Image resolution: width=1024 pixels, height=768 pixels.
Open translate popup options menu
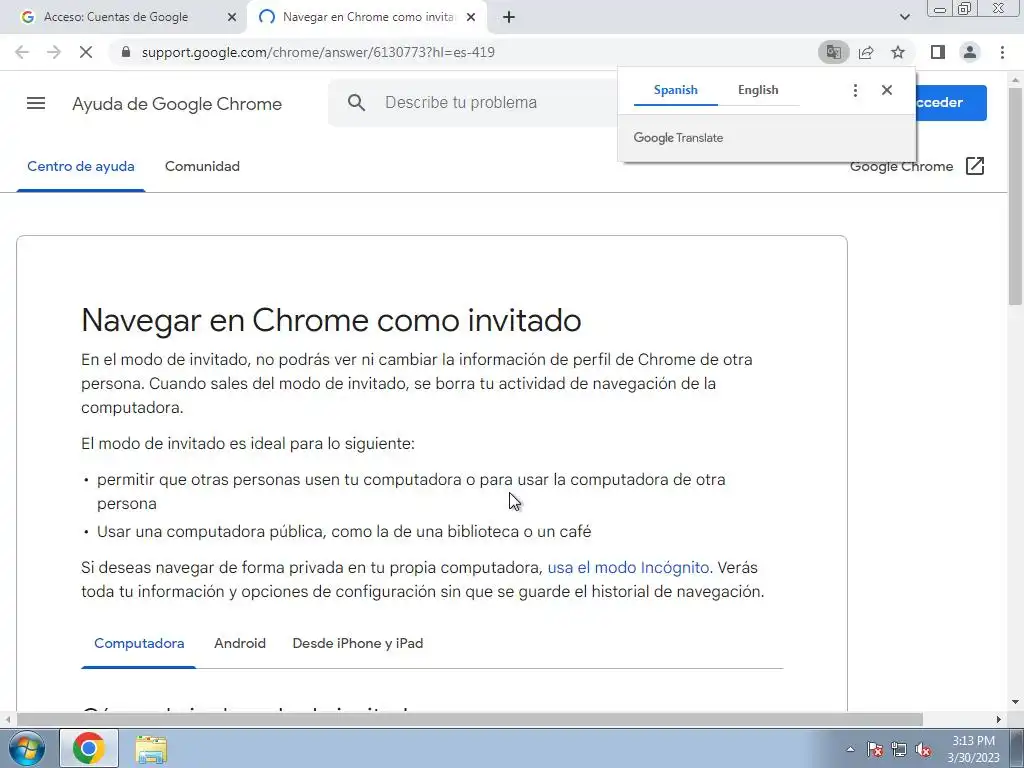pyautogui.click(x=855, y=90)
